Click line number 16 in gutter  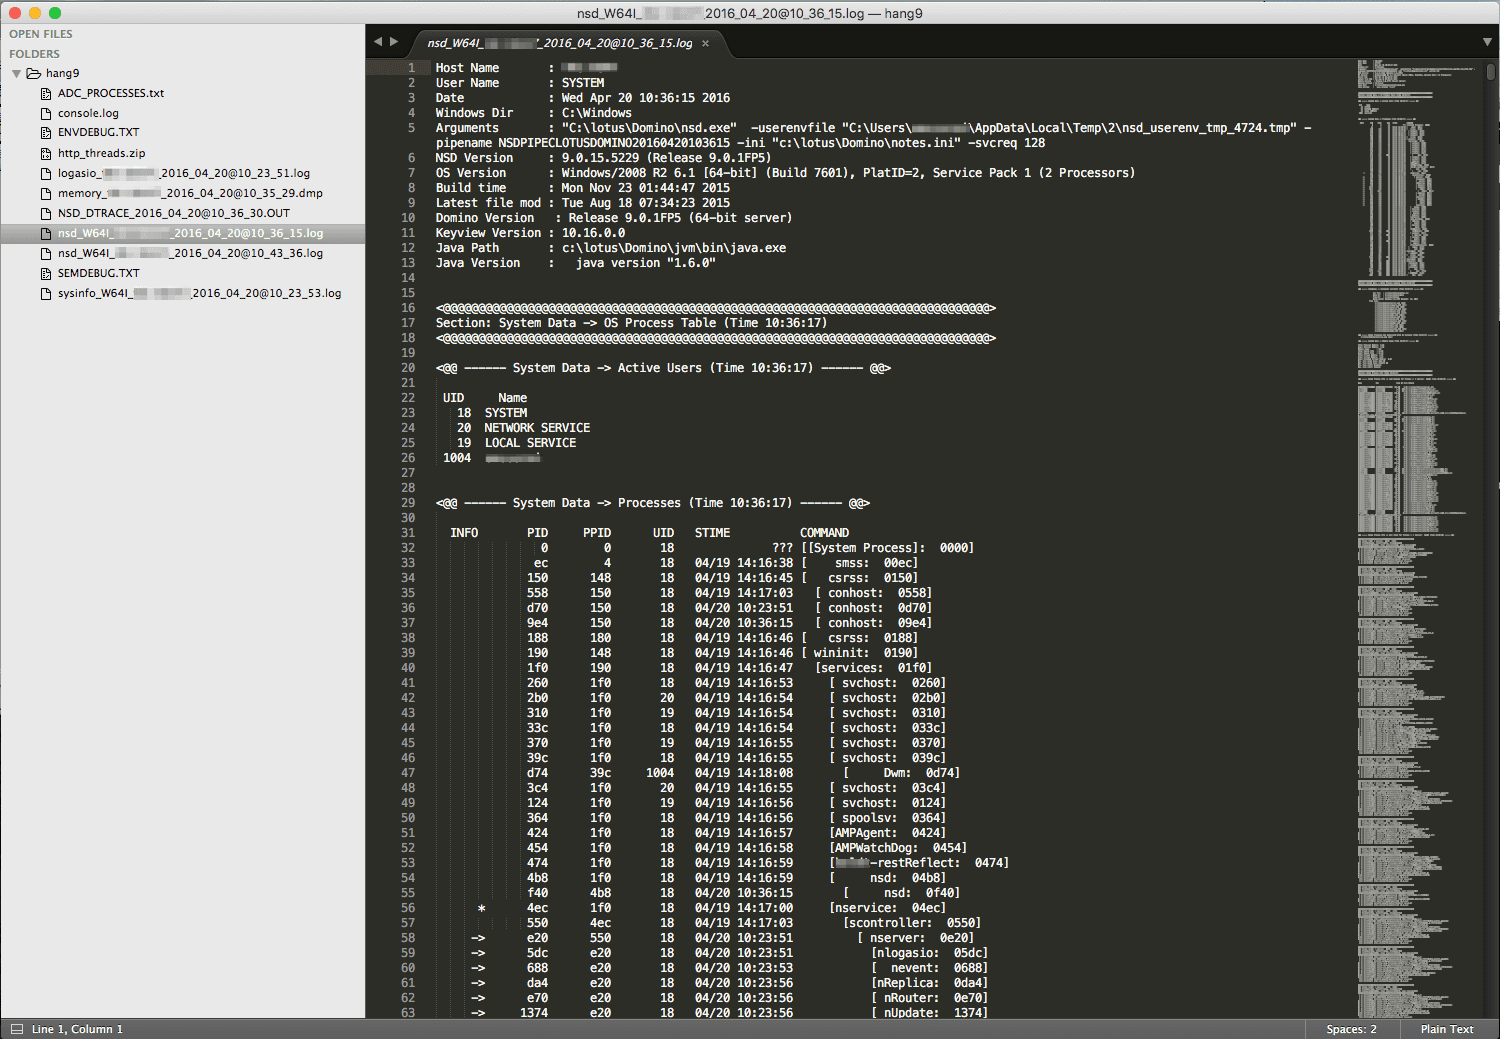coord(408,308)
